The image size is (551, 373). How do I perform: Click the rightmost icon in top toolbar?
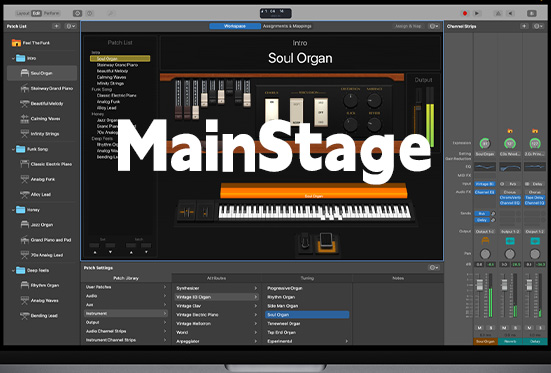531,13
